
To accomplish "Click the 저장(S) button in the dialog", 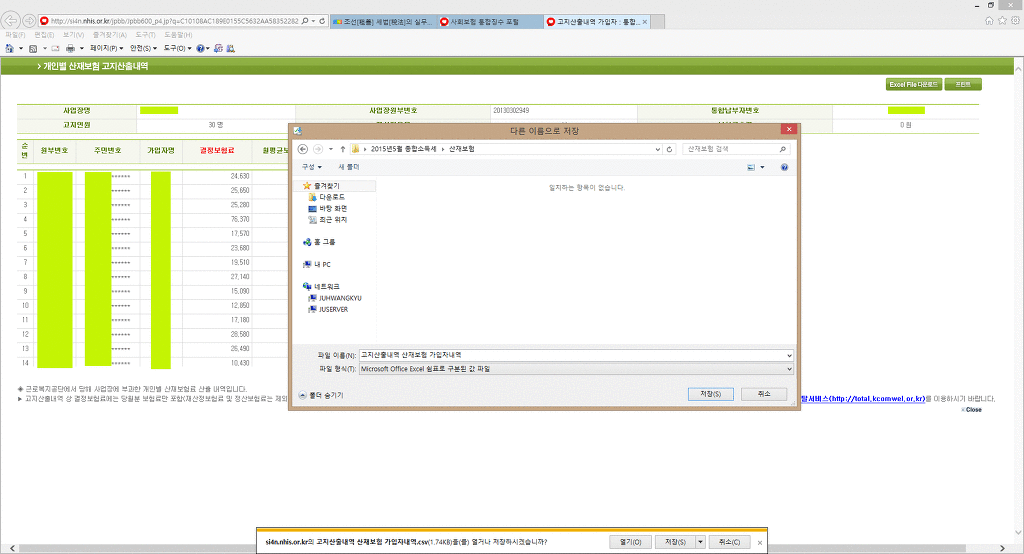I will (x=711, y=394).
